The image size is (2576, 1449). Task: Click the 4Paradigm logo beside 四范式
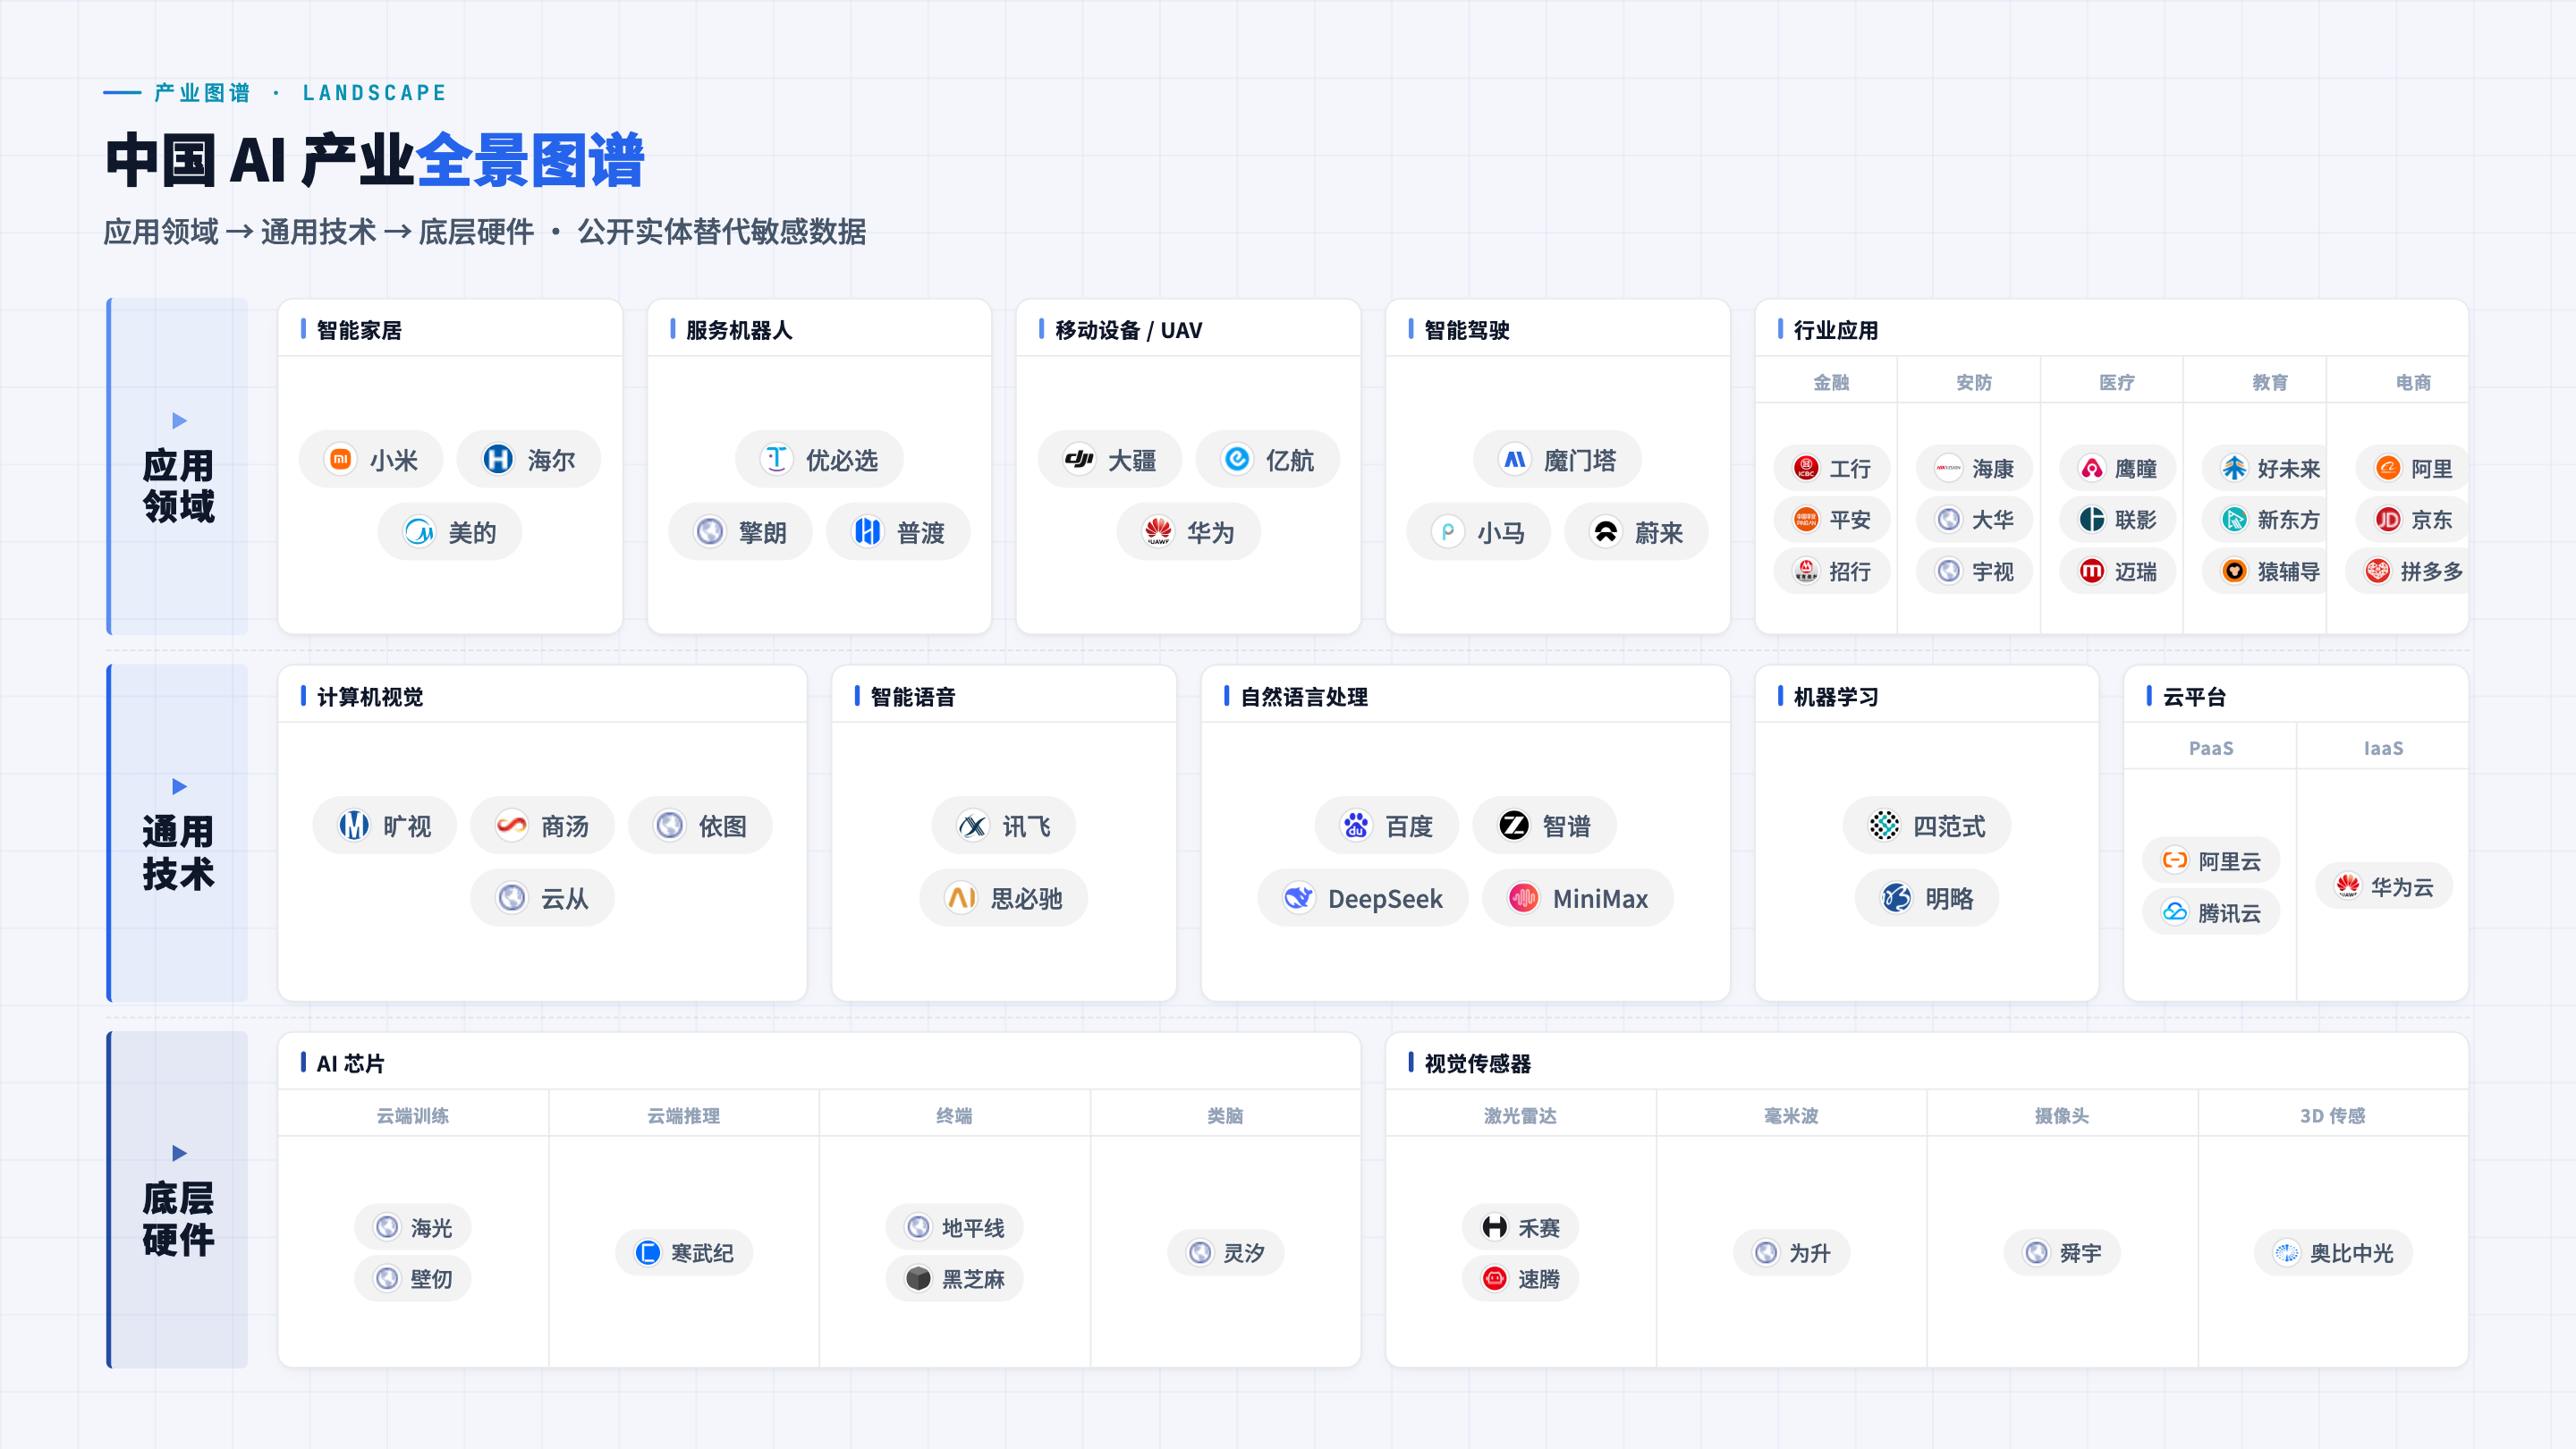[x=1885, y=826]
